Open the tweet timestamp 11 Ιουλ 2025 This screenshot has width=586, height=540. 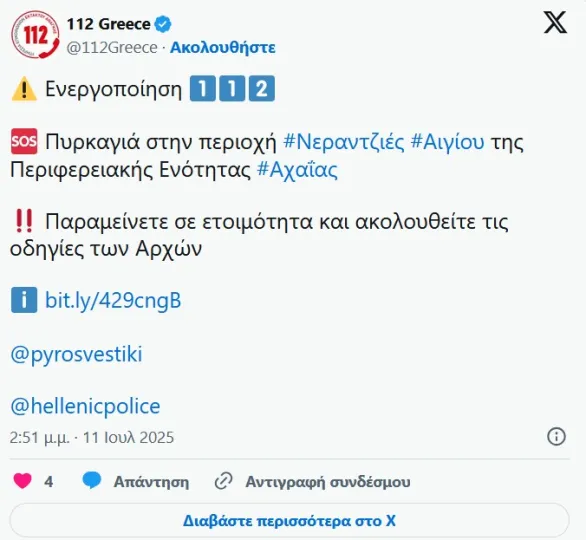[x=128, y=437]
